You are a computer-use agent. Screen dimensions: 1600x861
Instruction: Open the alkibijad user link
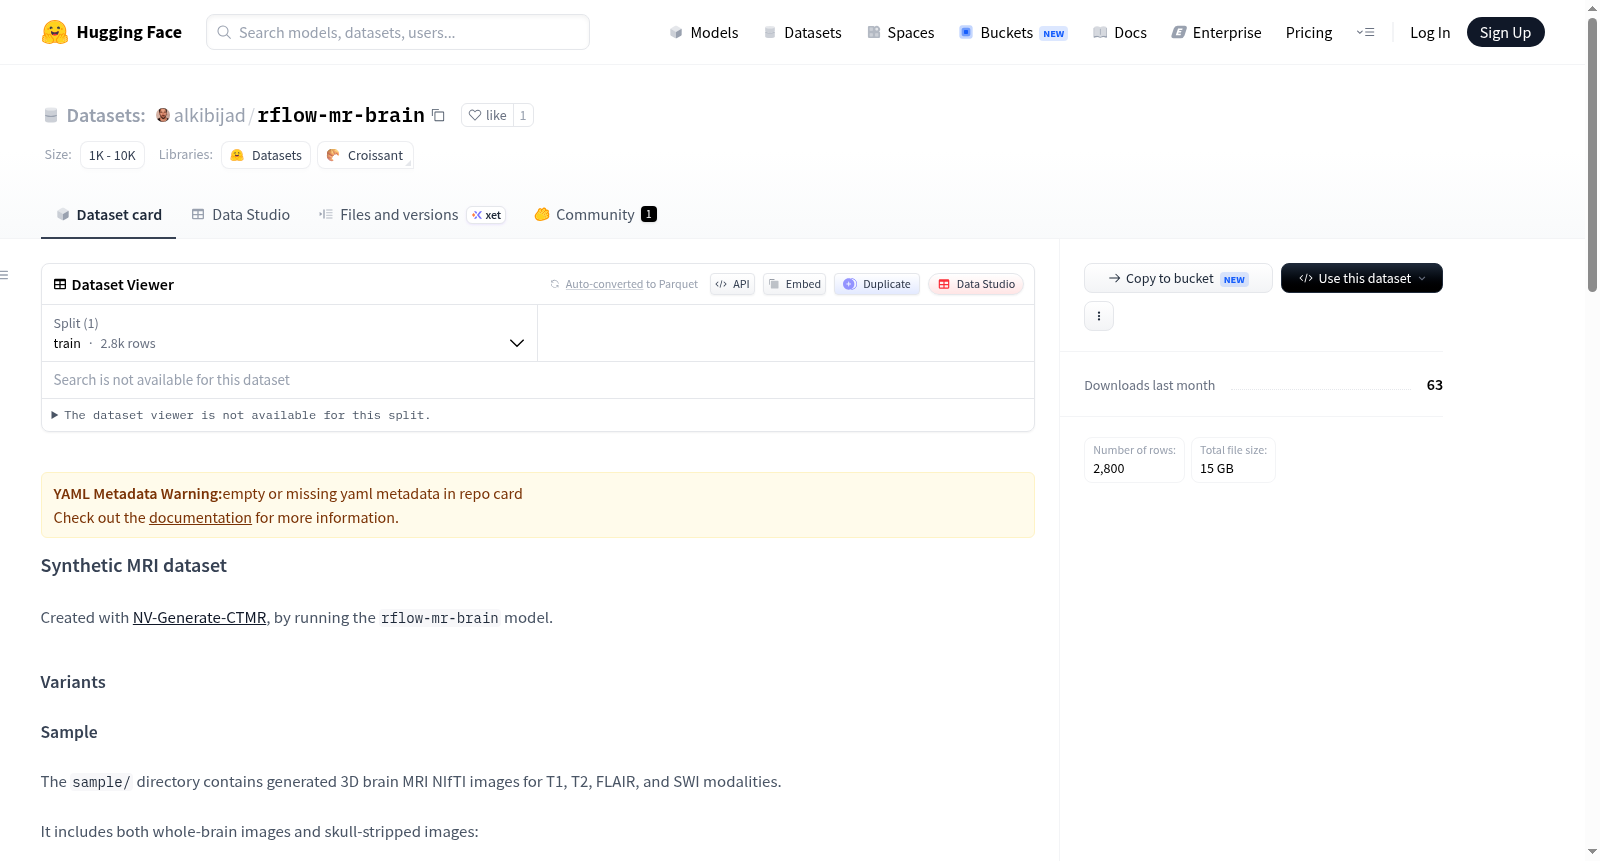click(x=209, y=115)
